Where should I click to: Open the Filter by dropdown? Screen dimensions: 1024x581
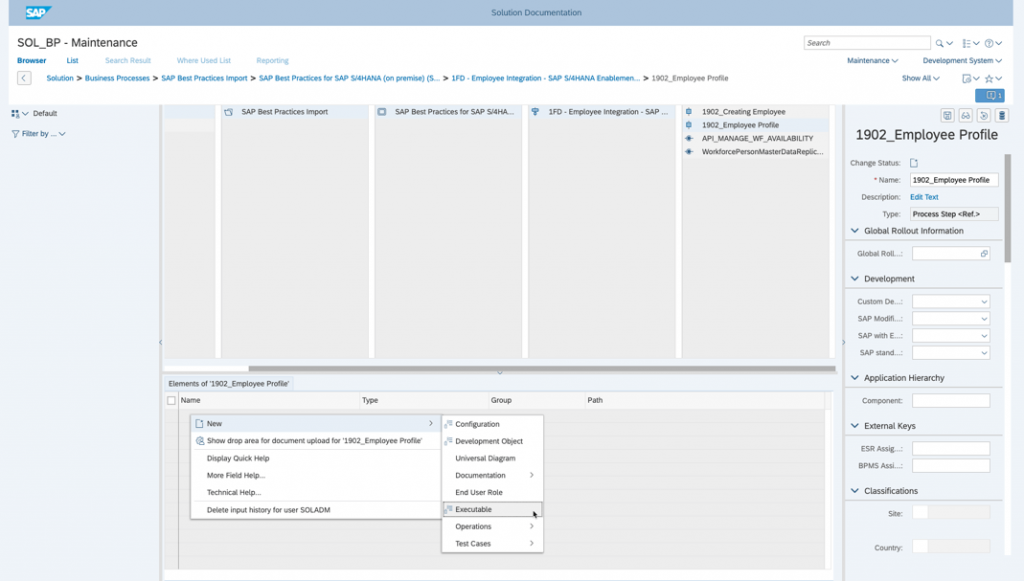43,134
